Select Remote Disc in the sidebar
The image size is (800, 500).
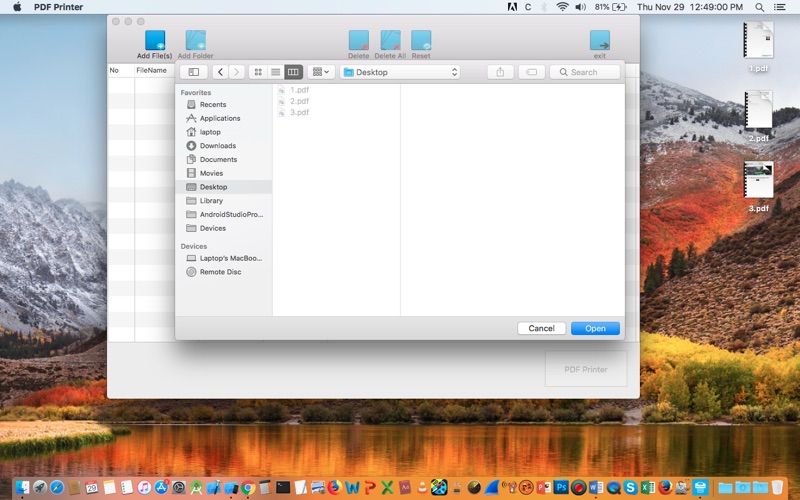(223, 272)
